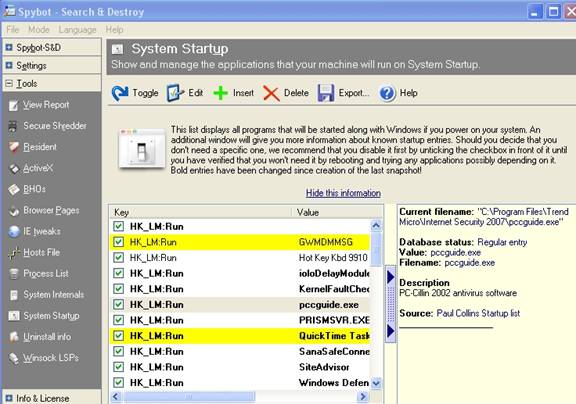Click the blue Help question icon
This screenshot has height=404, width=576.
tap(387, 93)
